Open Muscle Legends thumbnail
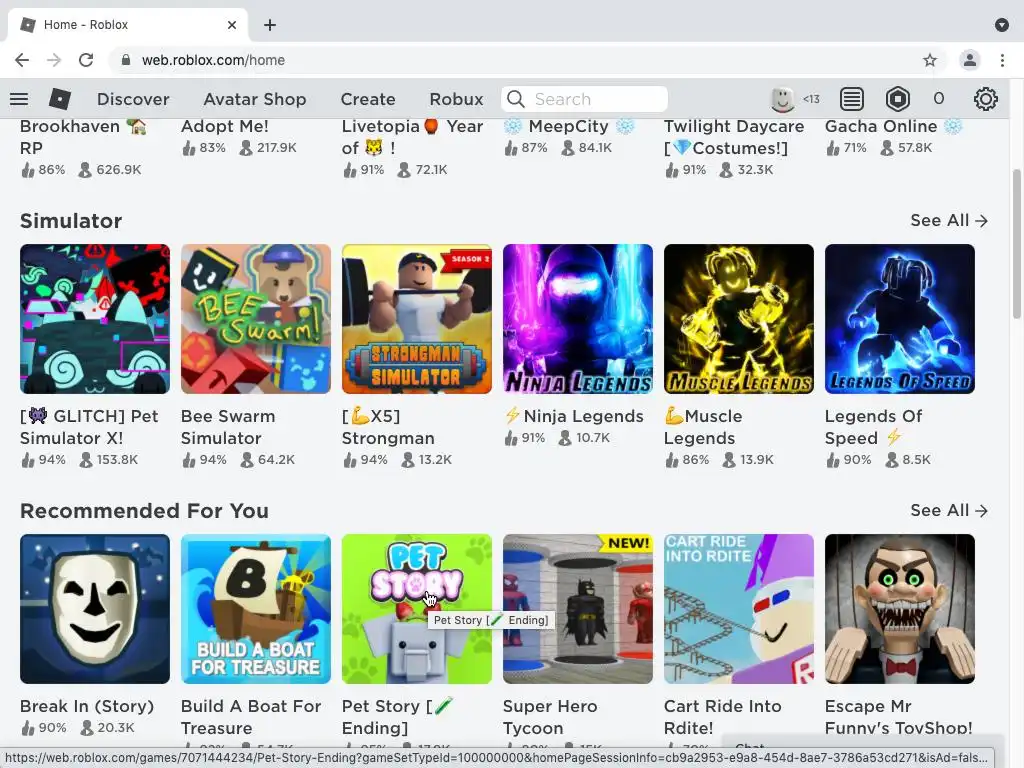Screen dimensions: 1024x768 click(739, 319)
